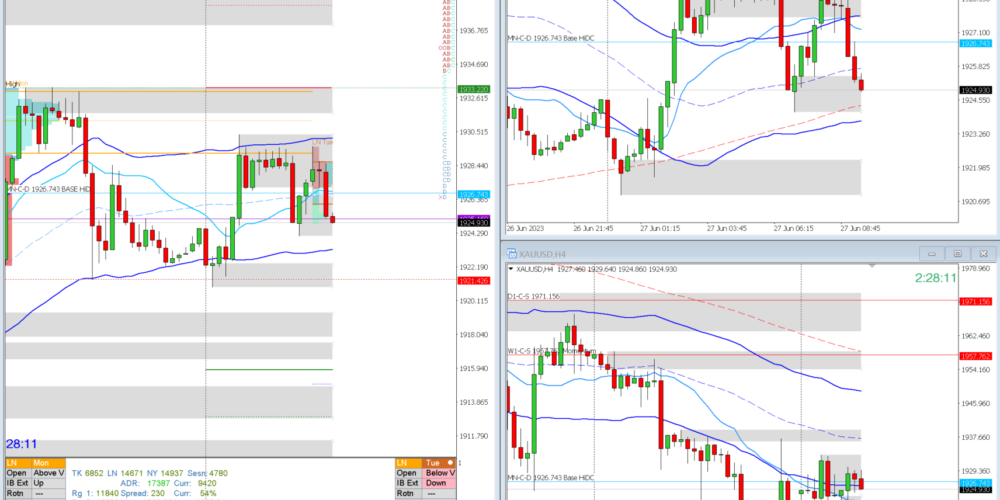Click blue 1926.743 tag on left chart
The image size is (1000, 500).
(473, 194)
